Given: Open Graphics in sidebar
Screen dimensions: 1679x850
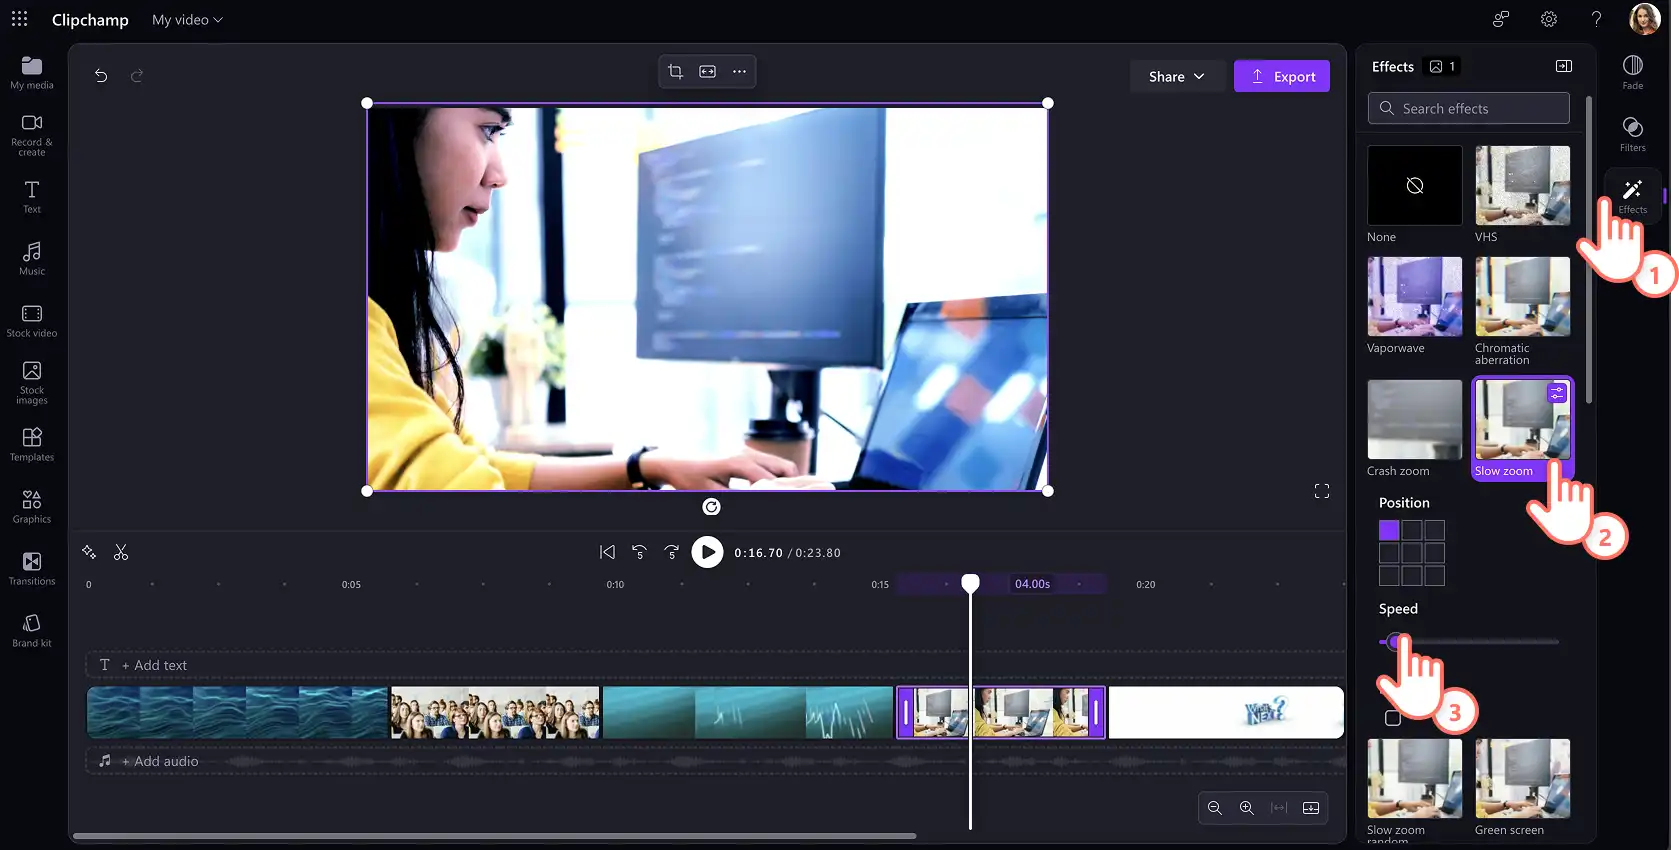Looking at the screenshot, I should pos(32,507).
